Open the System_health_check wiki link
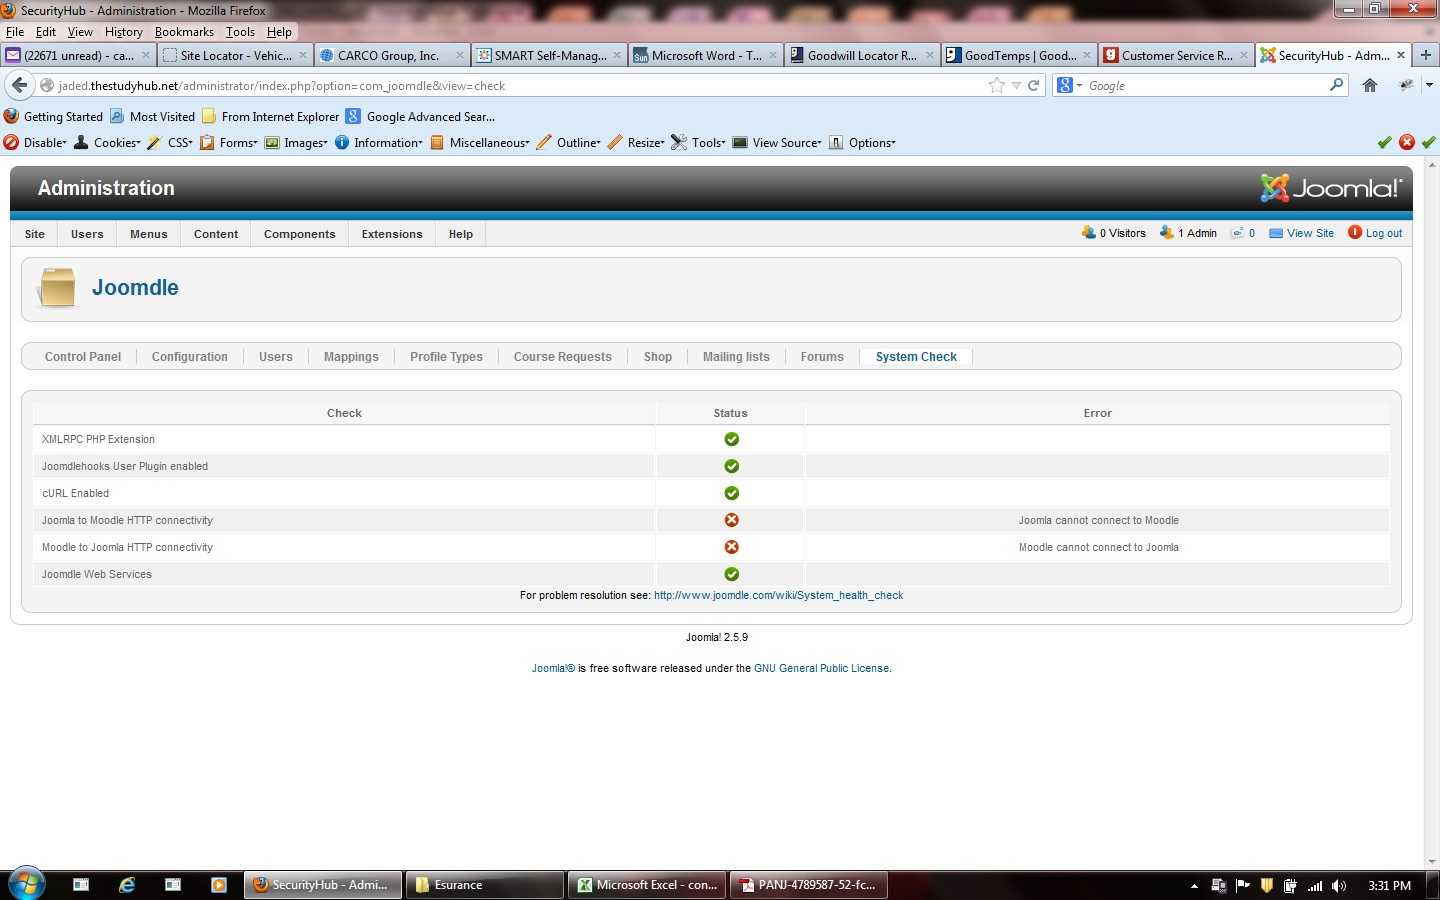1440x900 pixels. [778, 595]
